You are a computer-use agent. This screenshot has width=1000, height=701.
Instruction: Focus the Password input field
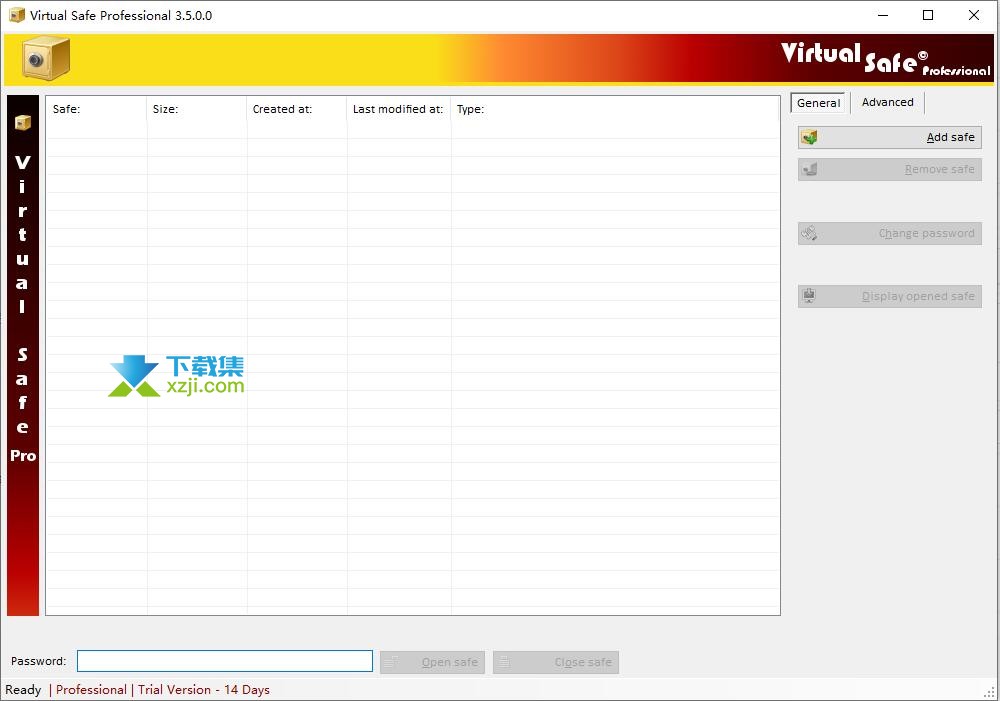[x=224, y=661]
